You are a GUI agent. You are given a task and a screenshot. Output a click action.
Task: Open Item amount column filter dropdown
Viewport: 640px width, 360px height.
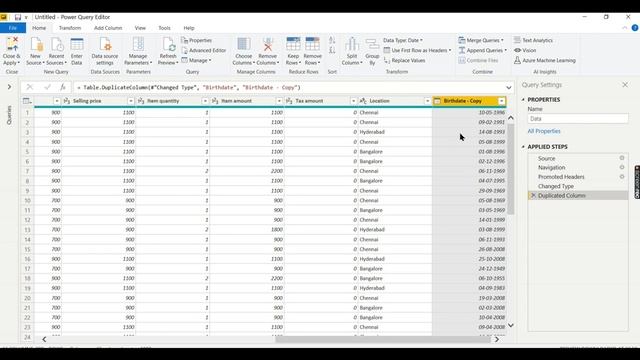[279, 101]
